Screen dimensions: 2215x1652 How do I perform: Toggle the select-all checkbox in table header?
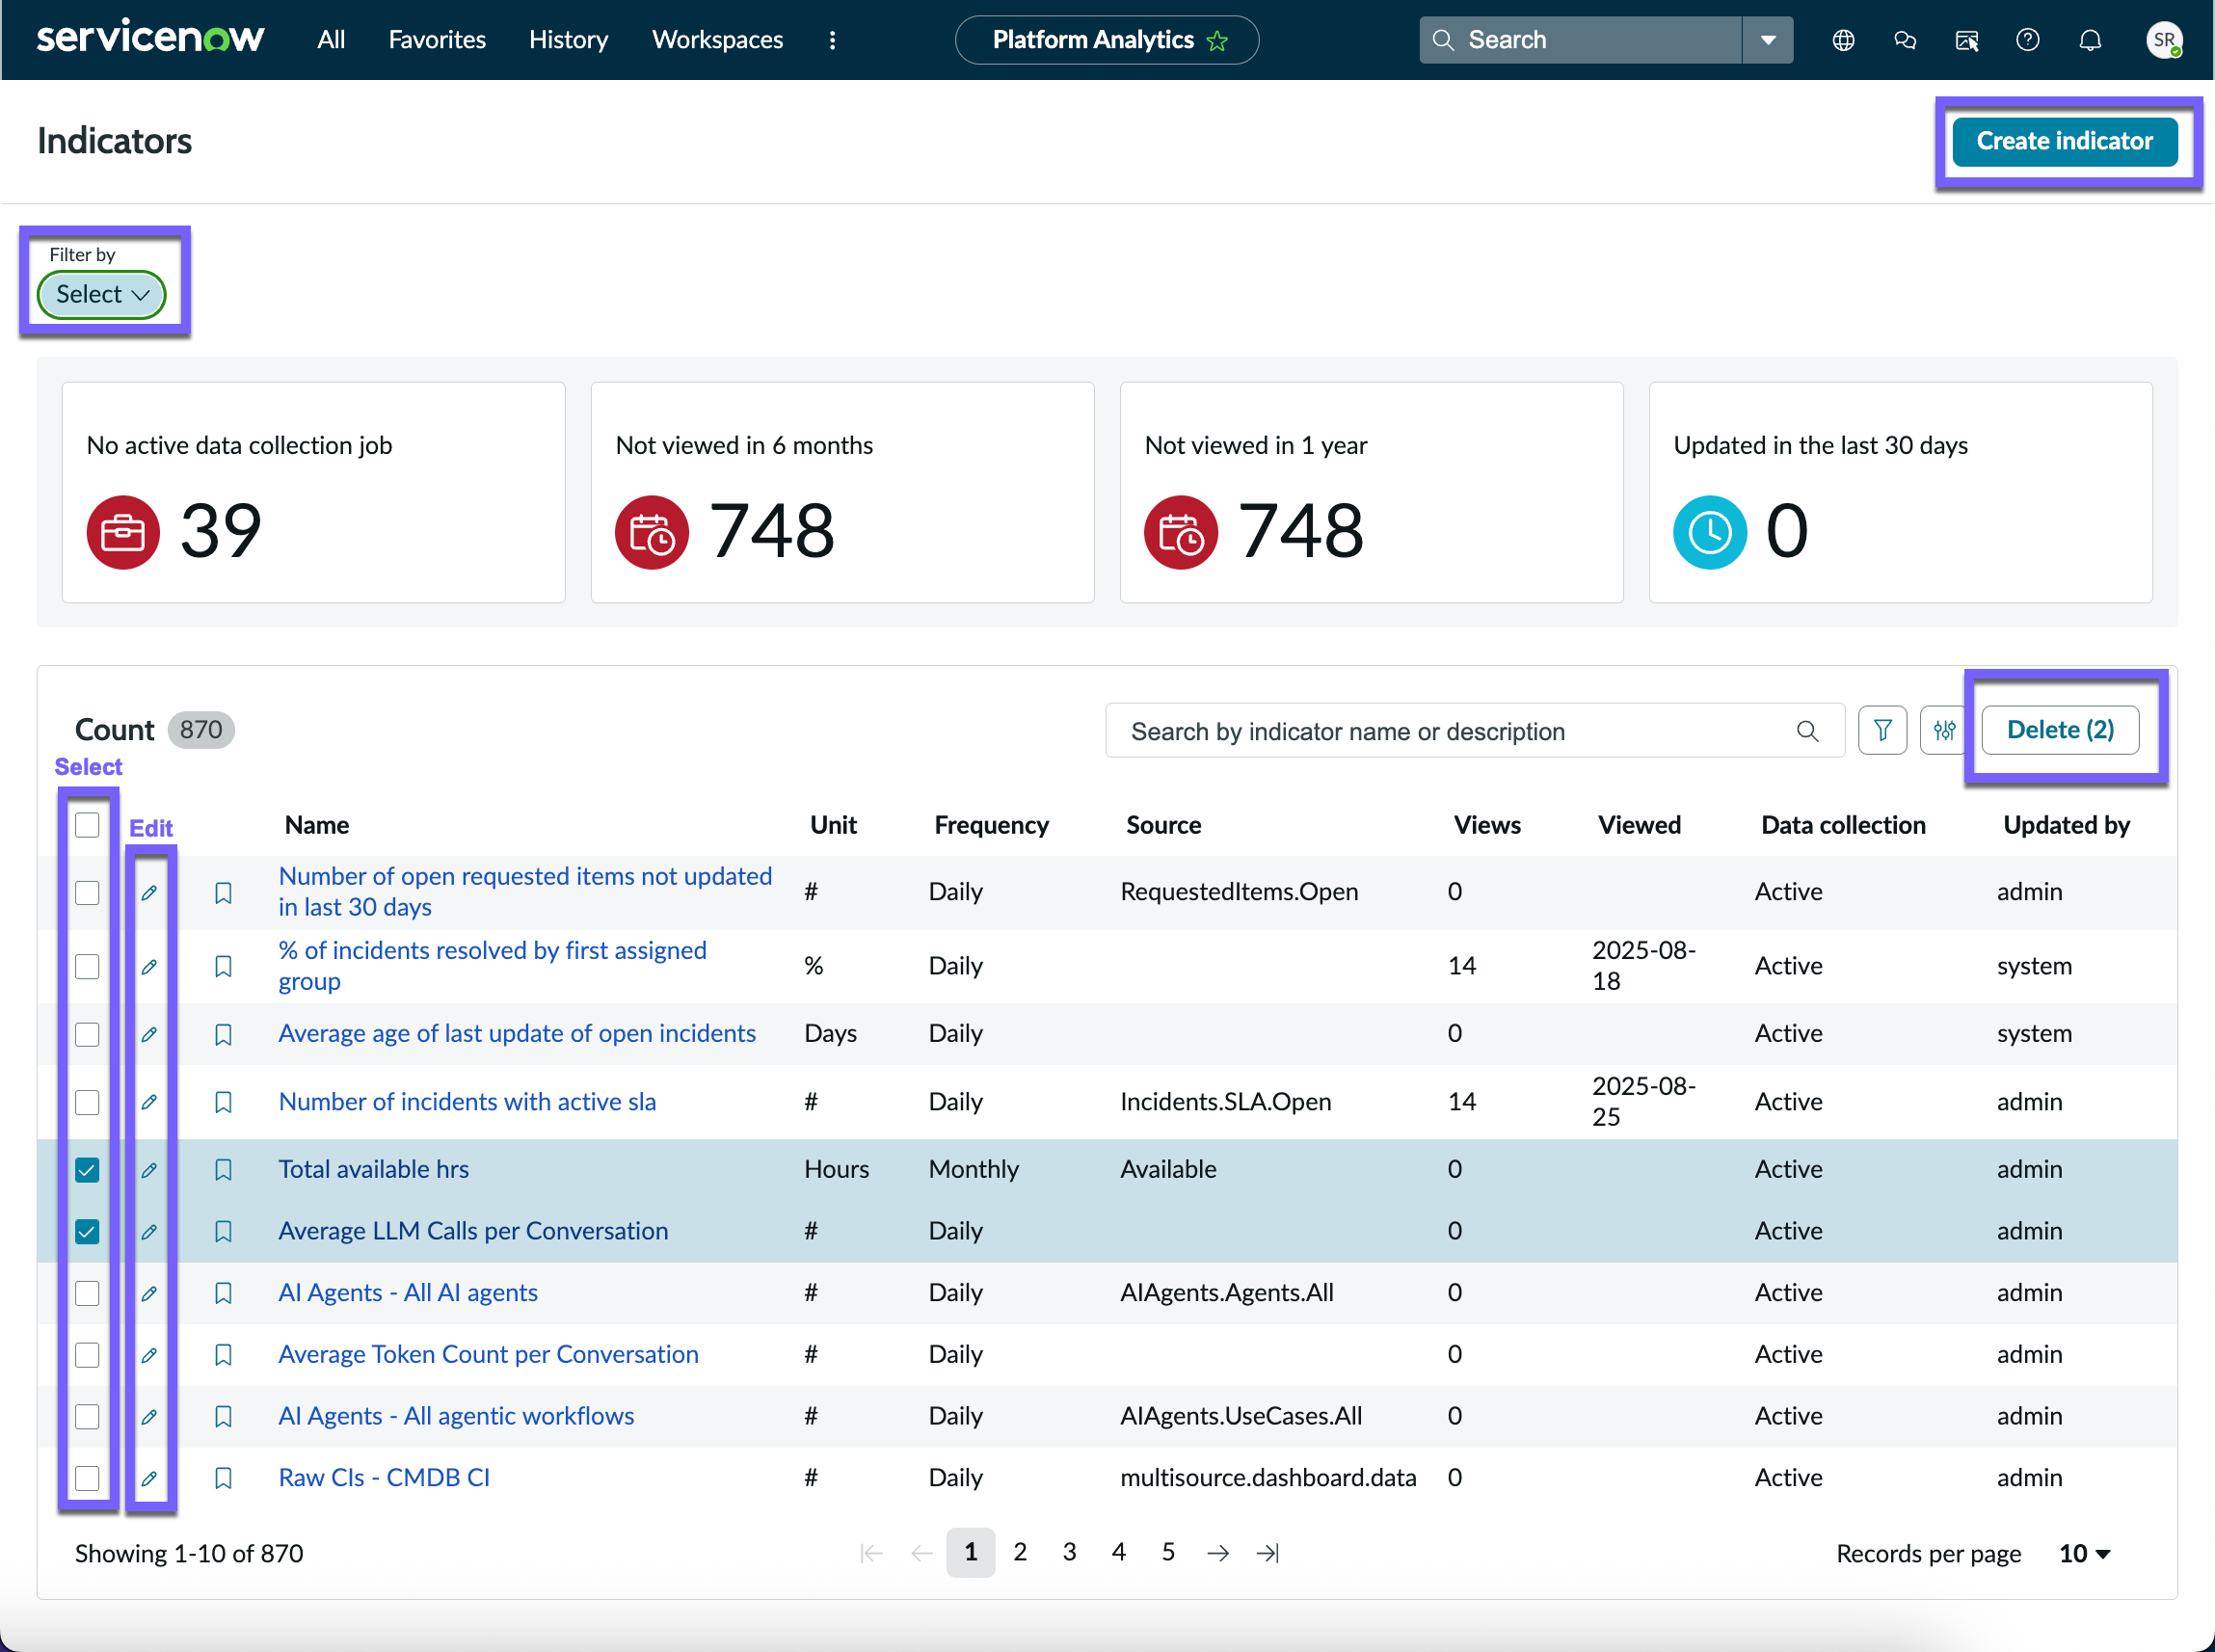point(87,825)
